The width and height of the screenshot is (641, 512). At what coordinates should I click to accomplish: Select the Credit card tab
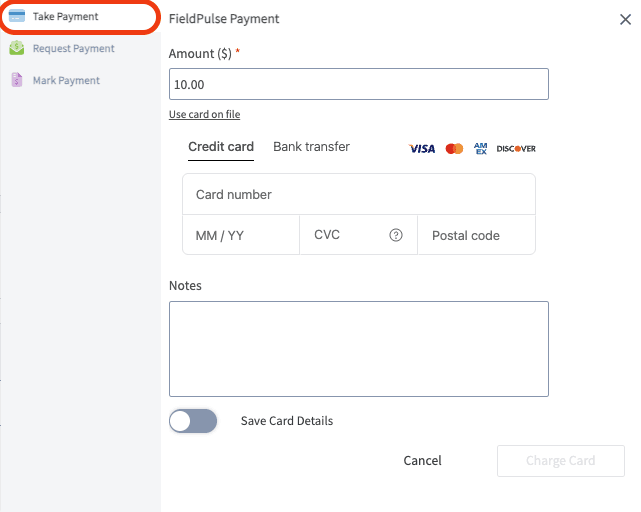click(x=221, y=146)
